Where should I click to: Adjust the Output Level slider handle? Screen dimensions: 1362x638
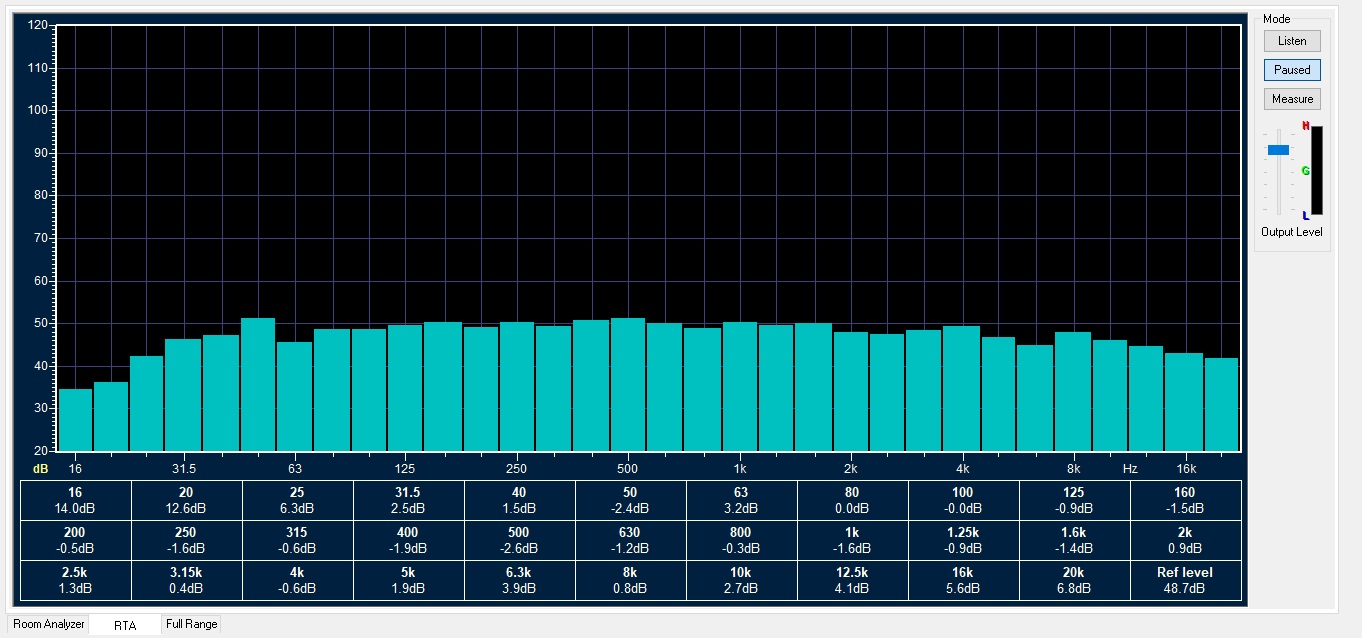pyautogui.click(x=1278, y=150)
